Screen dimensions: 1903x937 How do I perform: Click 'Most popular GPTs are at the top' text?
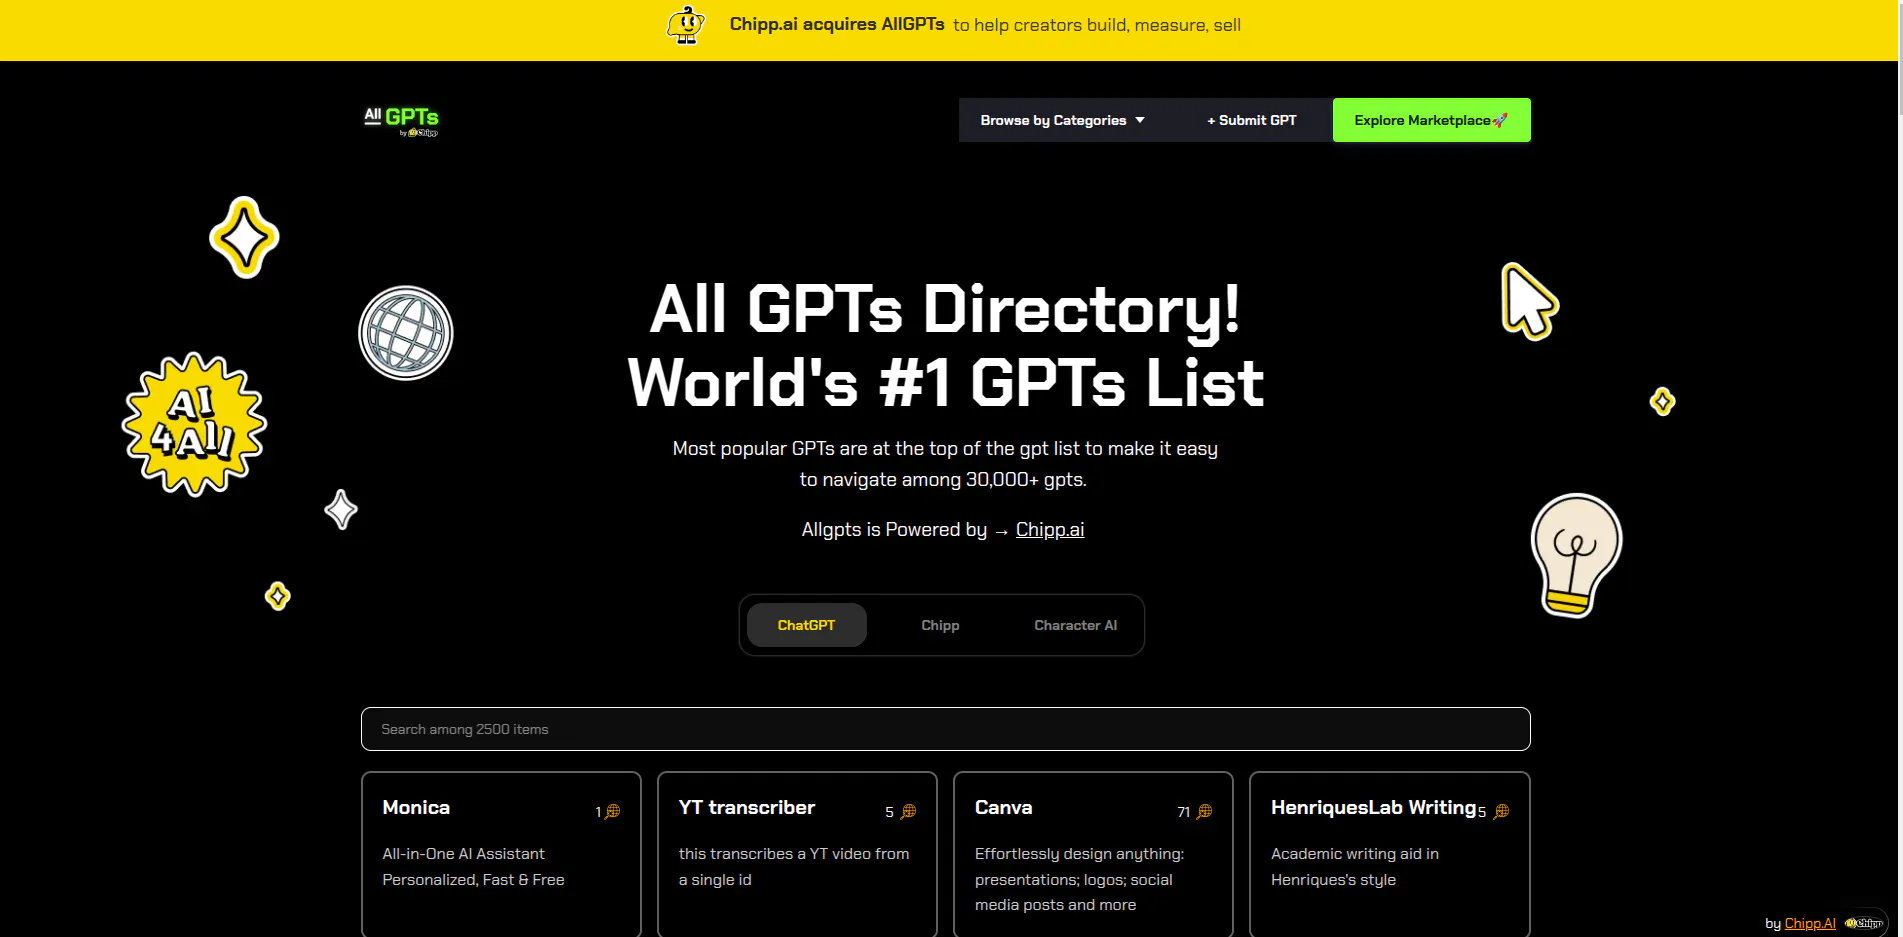point(945,464)
